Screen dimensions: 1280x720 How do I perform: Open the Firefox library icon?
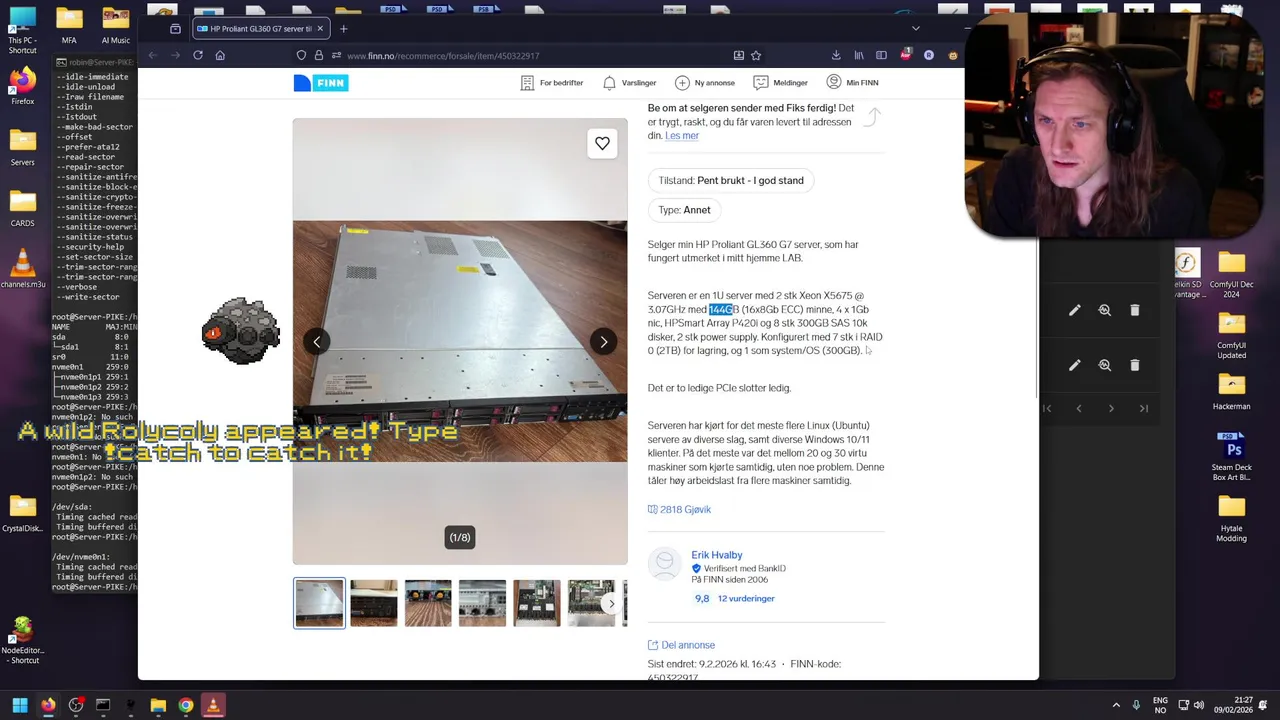(x=859, y=55)
